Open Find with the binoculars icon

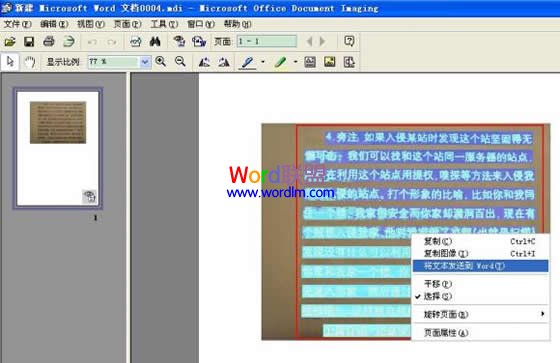pyautogui.click(x=155, y=42)
